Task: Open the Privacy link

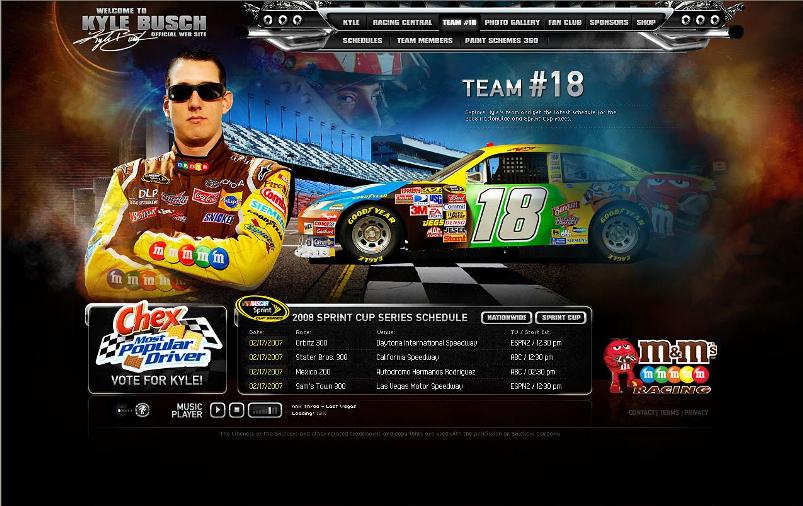Action: (696, 412)
